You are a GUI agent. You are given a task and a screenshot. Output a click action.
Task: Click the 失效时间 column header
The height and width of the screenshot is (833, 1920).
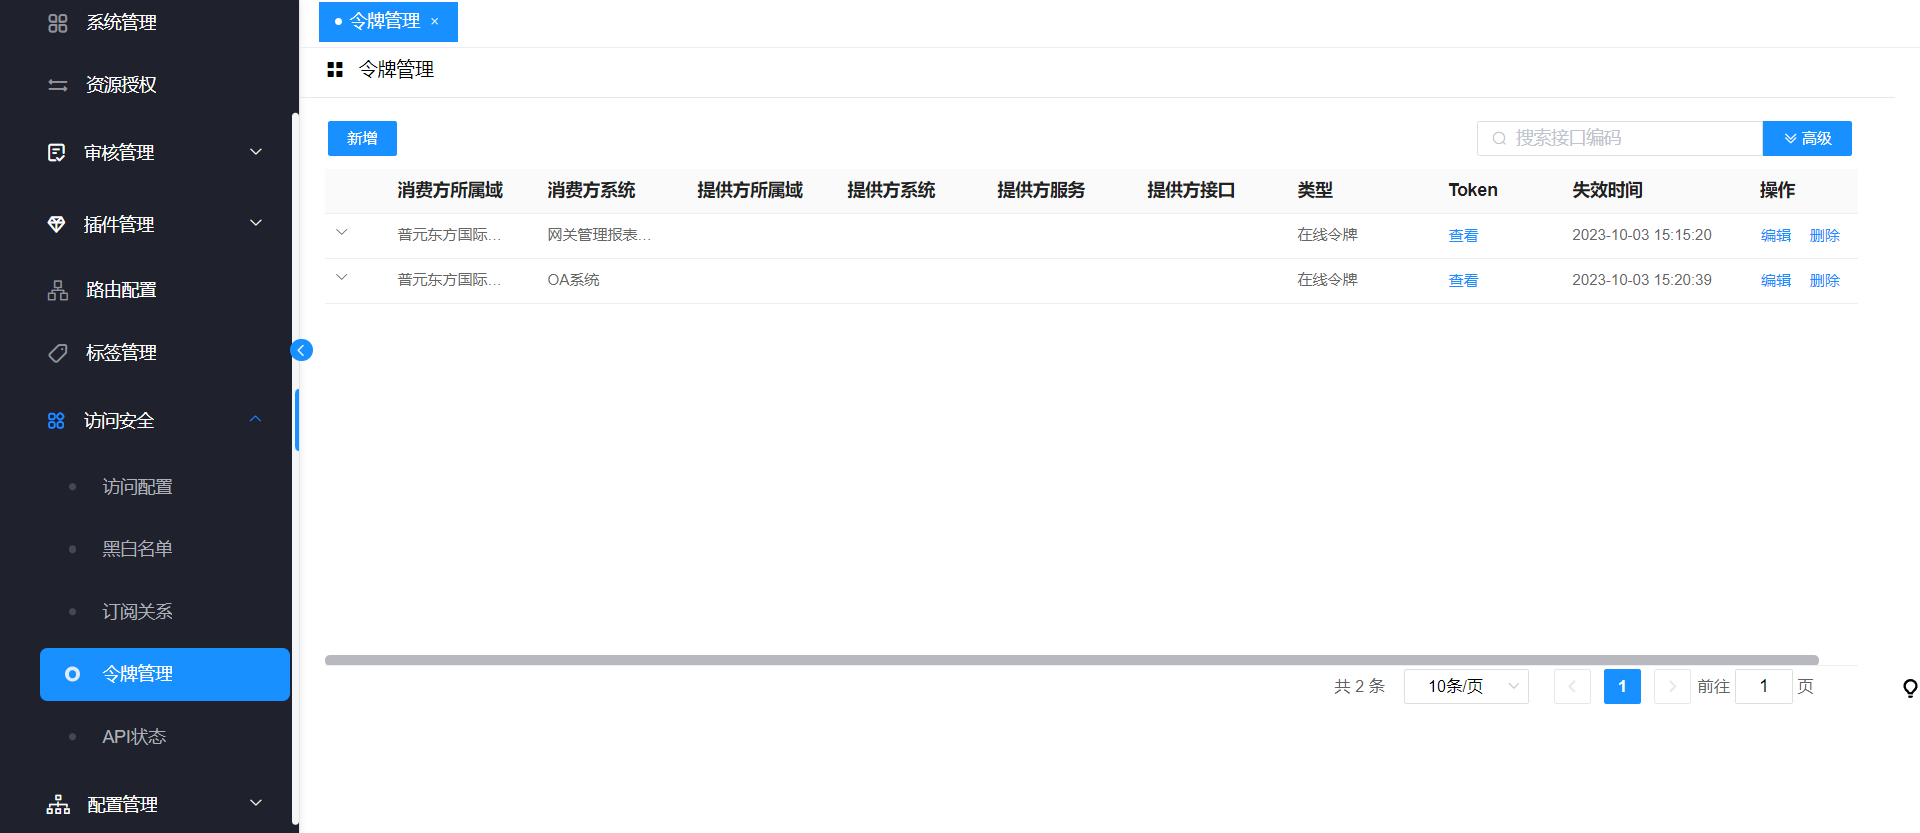[1607, 190]
